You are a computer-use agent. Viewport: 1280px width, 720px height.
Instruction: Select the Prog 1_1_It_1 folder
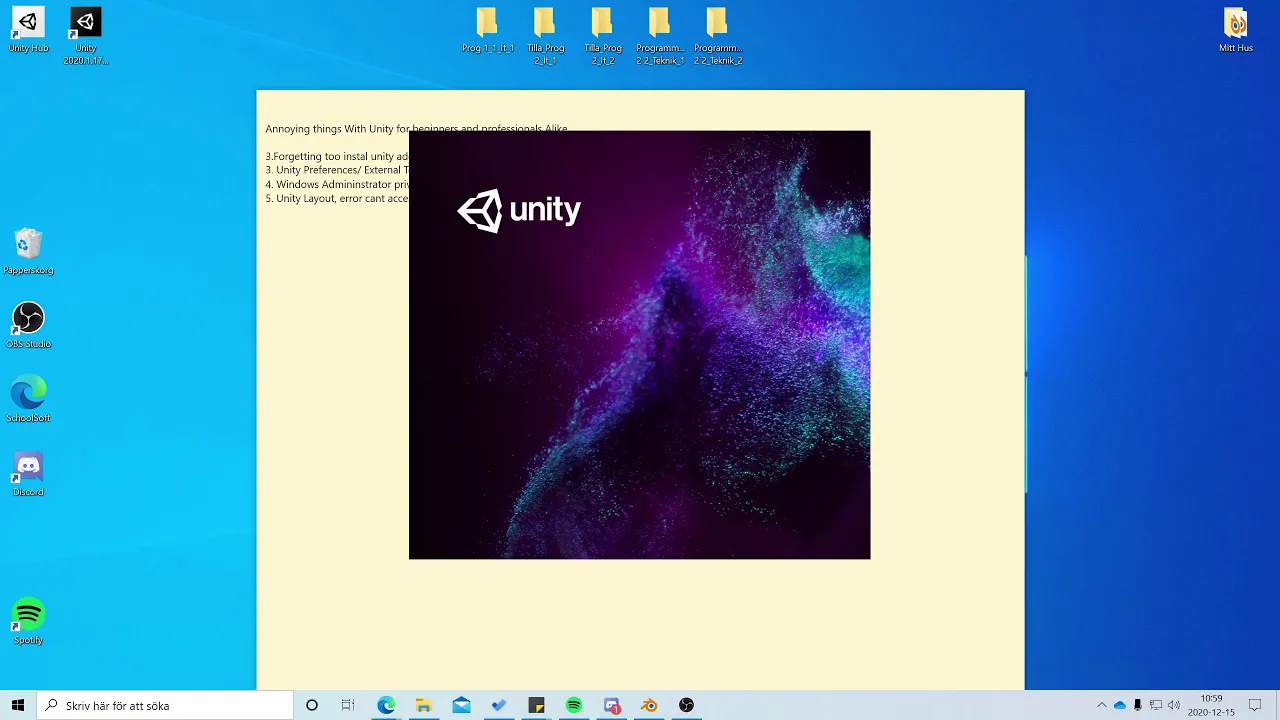click(x=487, y=29)
